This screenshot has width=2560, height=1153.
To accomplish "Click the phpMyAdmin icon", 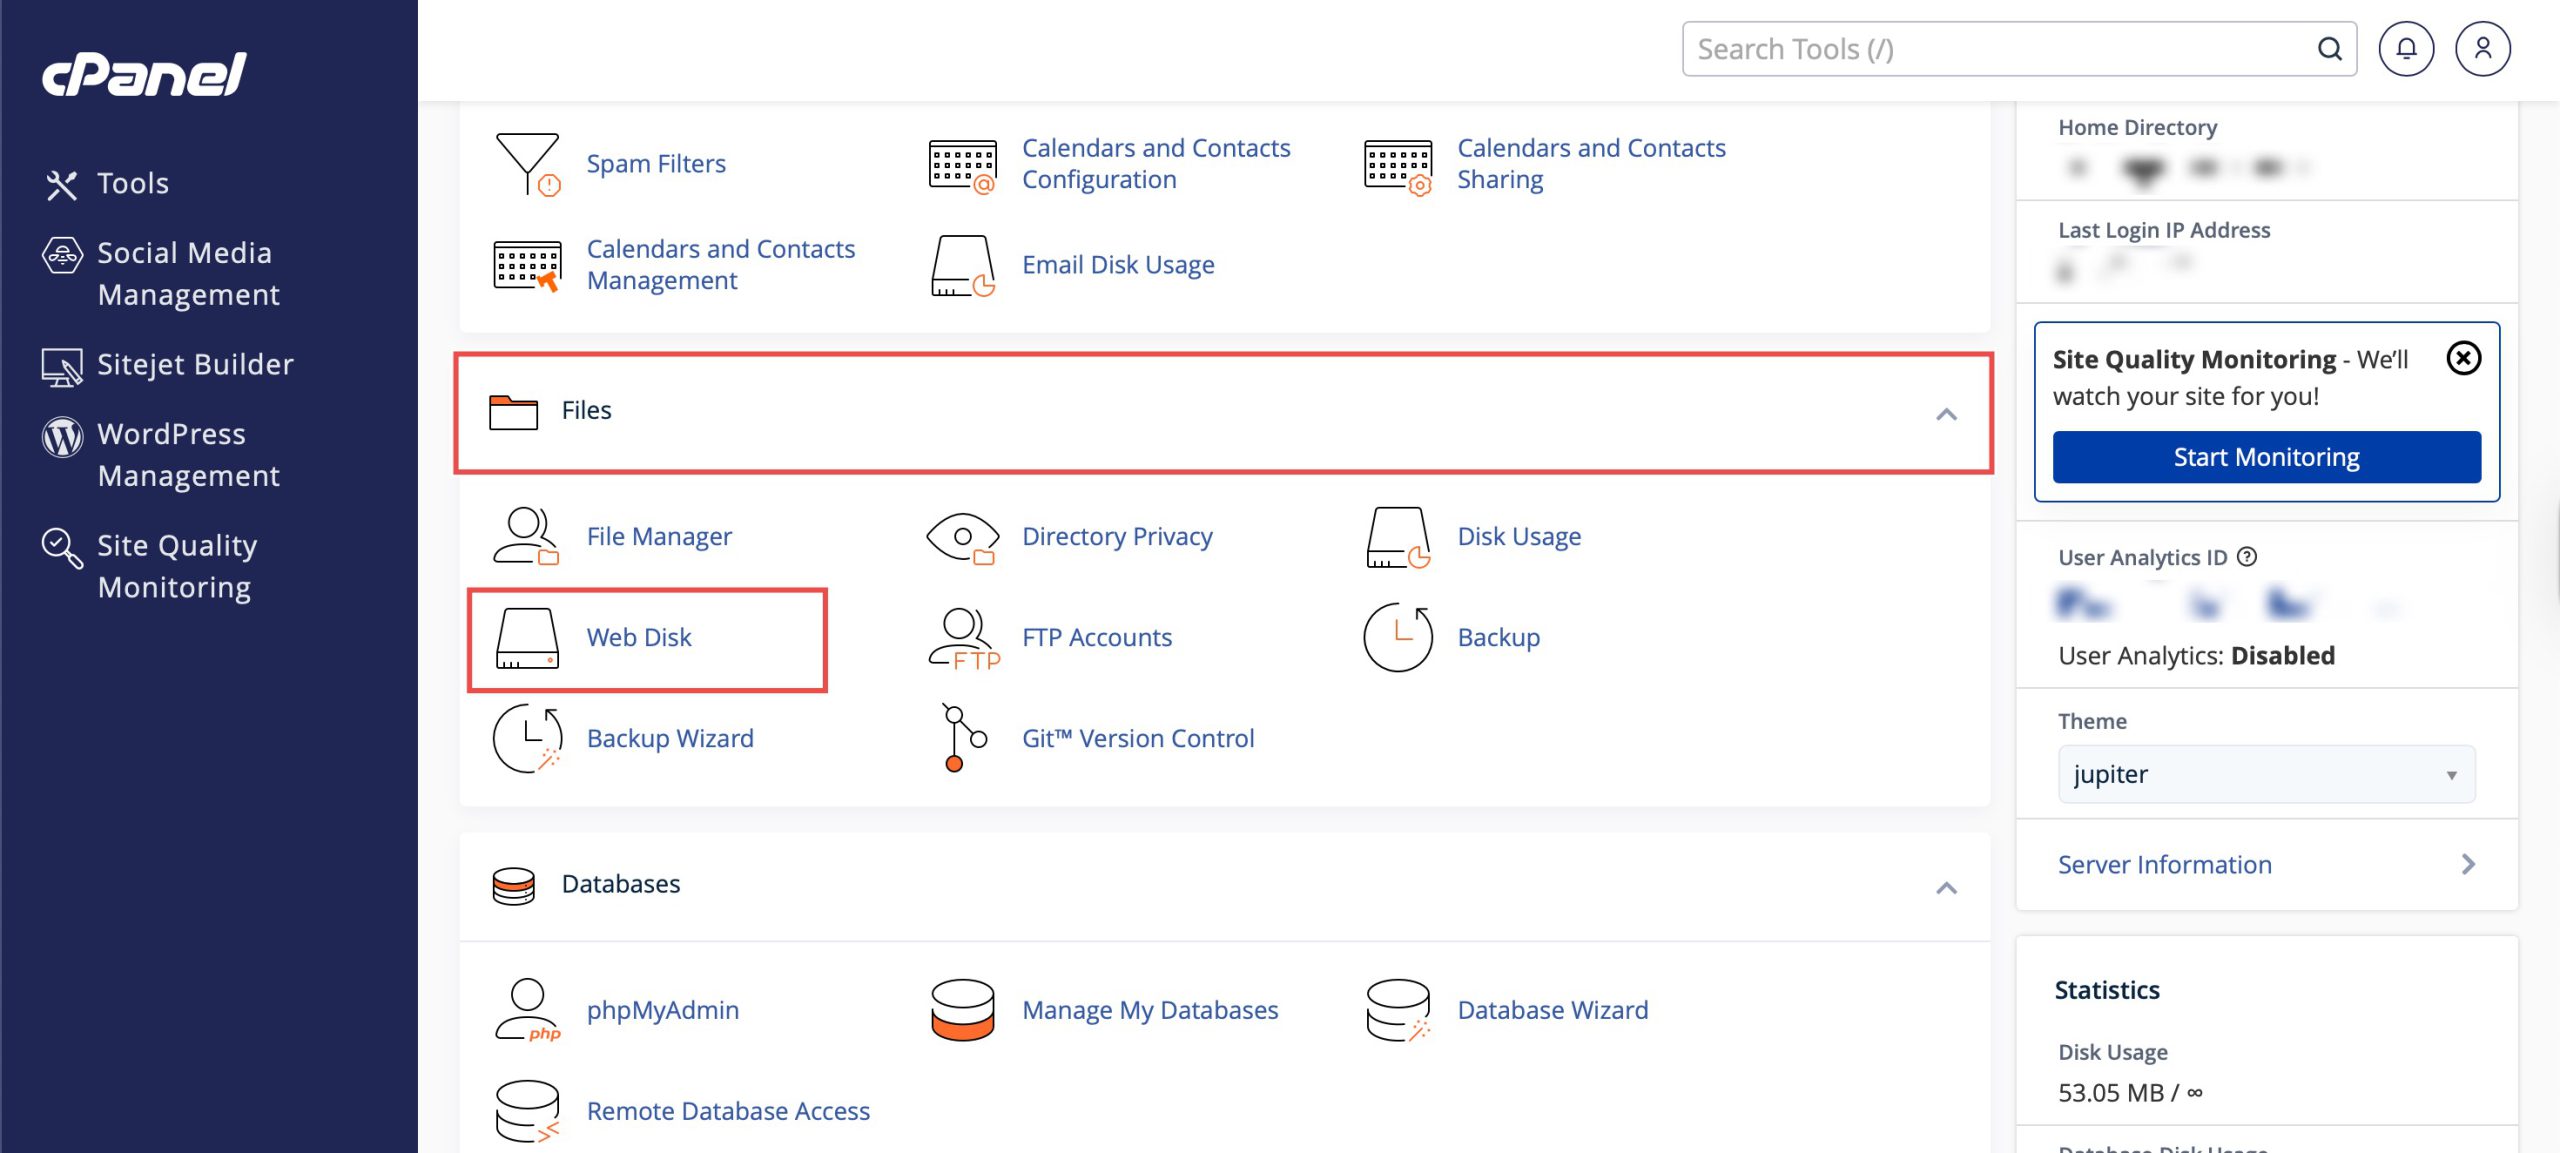I will 527,1010.
